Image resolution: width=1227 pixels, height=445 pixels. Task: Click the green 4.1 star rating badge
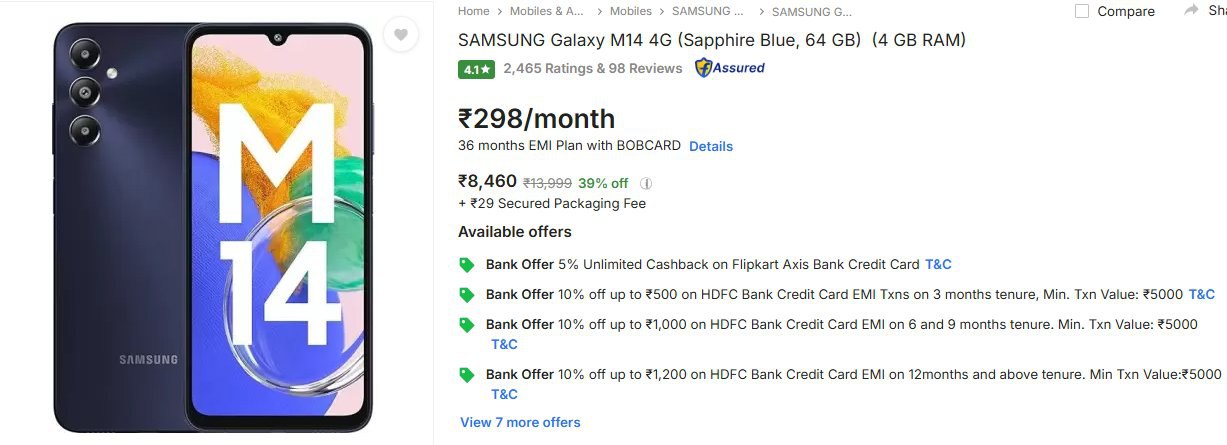[x=476, y=69]
